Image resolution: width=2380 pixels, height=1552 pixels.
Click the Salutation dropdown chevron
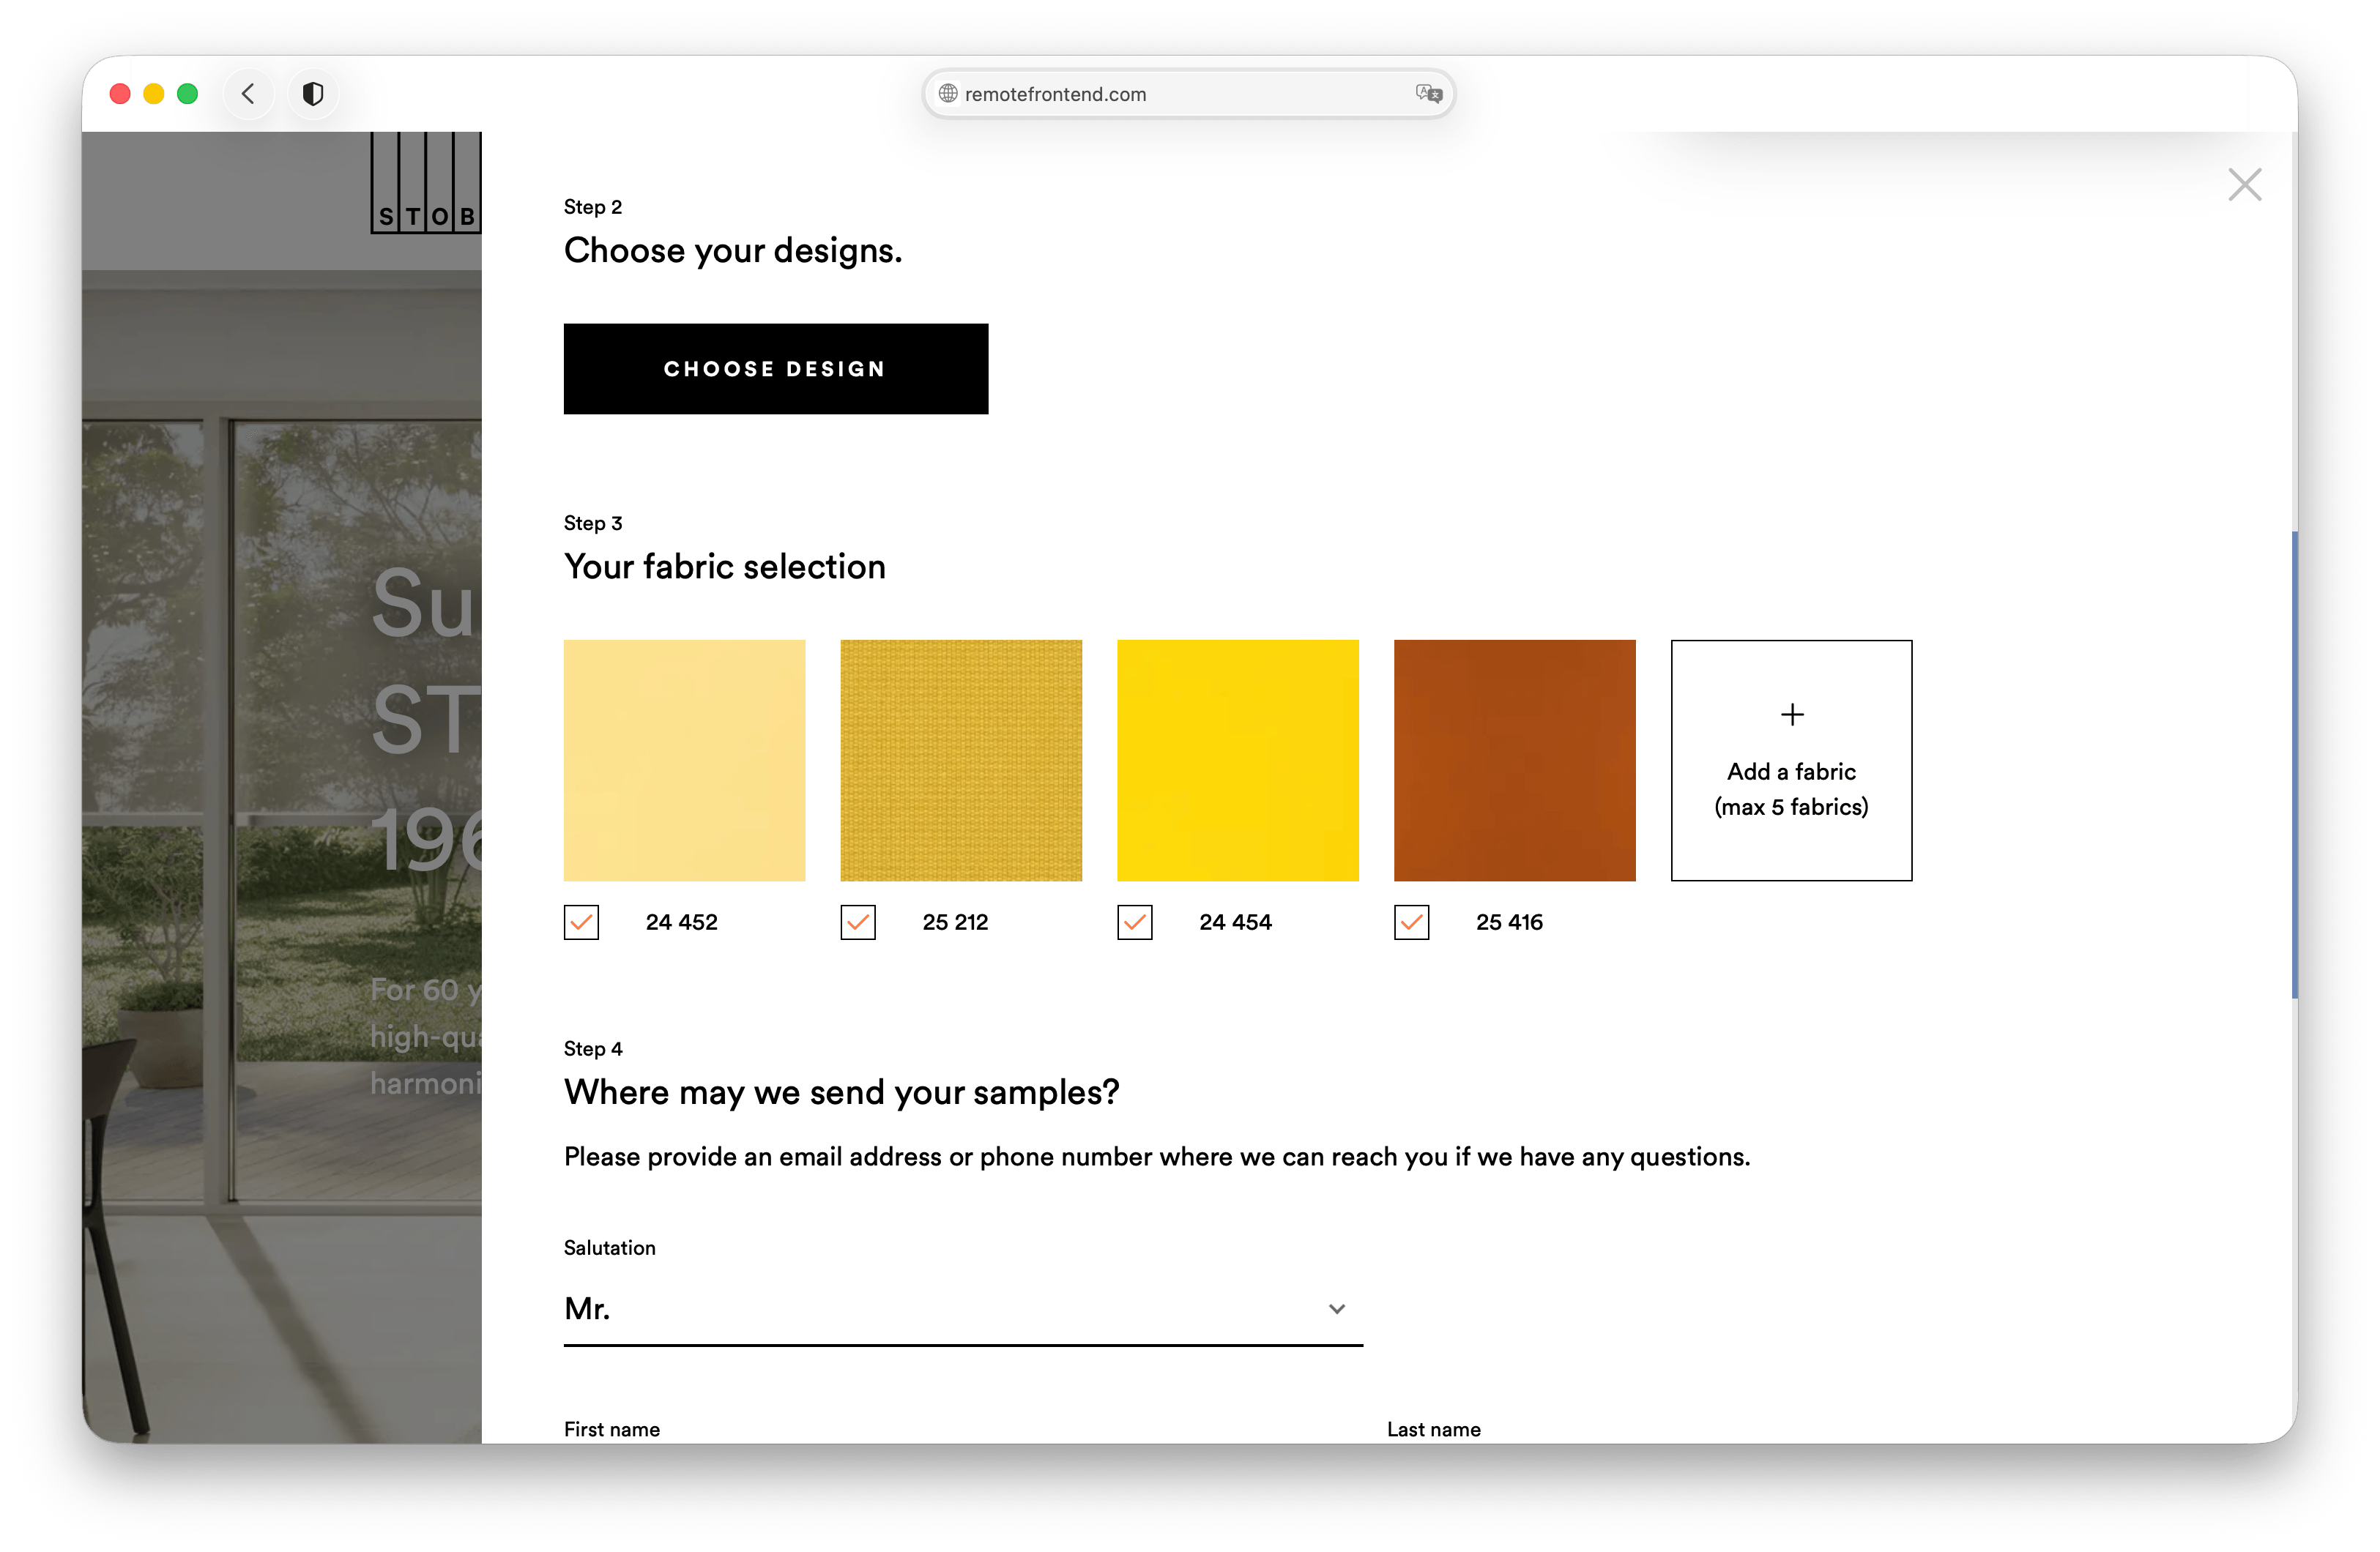(1337, 1309)
